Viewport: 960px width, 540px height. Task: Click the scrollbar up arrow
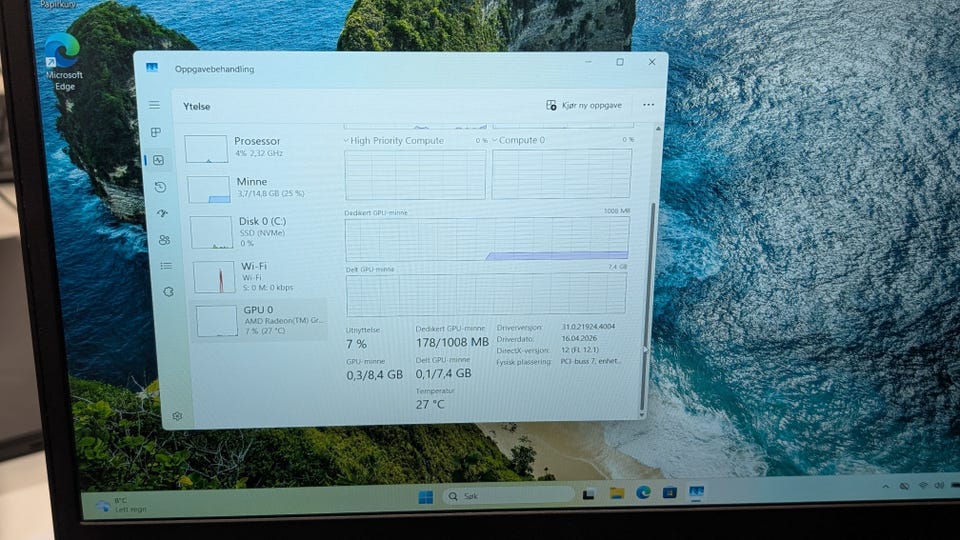pyautogui.click(x=658, y=129)
